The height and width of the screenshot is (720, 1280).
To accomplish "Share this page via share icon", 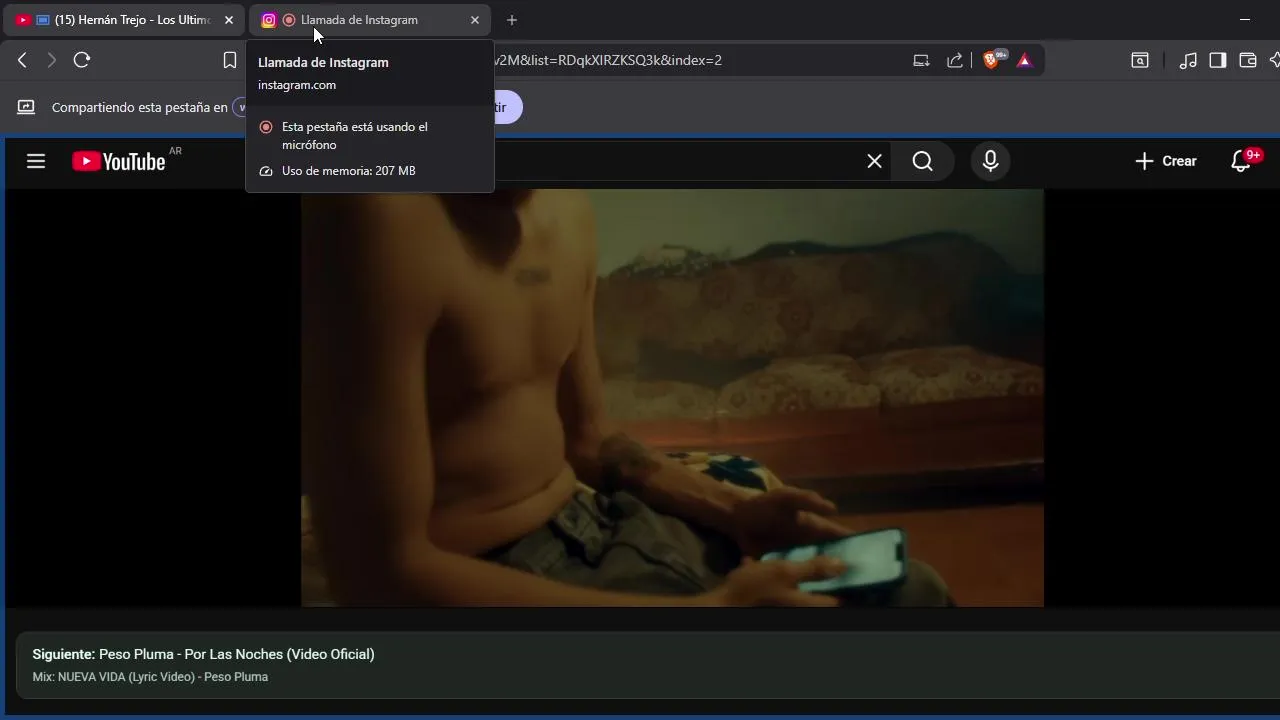I will click(x=955, y=60).
